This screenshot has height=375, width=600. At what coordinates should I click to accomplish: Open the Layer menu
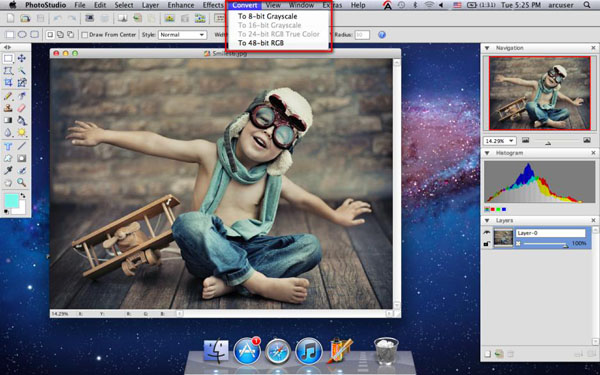(x=150, y=5)
